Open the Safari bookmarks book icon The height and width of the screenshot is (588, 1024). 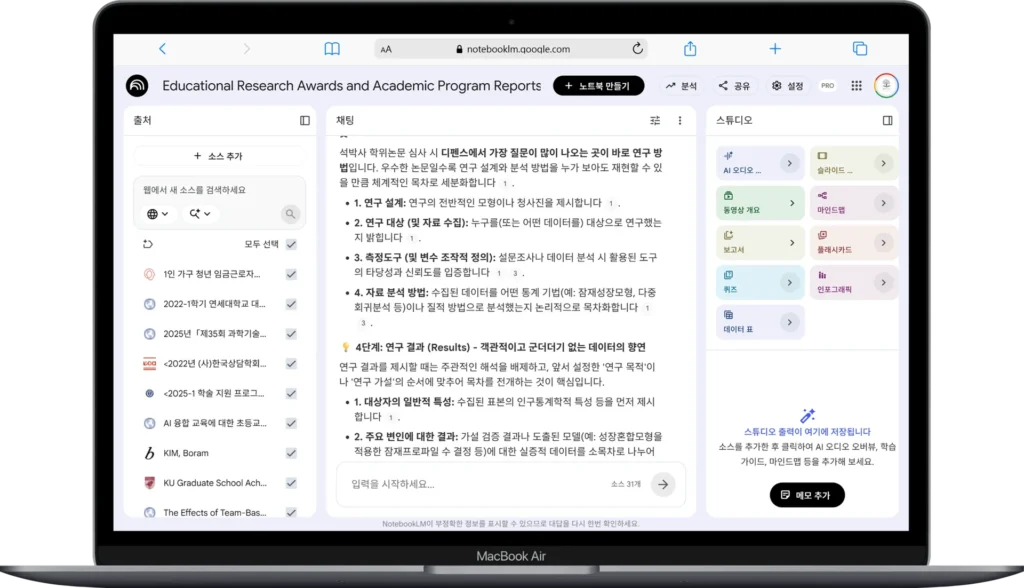coord(332,48)
